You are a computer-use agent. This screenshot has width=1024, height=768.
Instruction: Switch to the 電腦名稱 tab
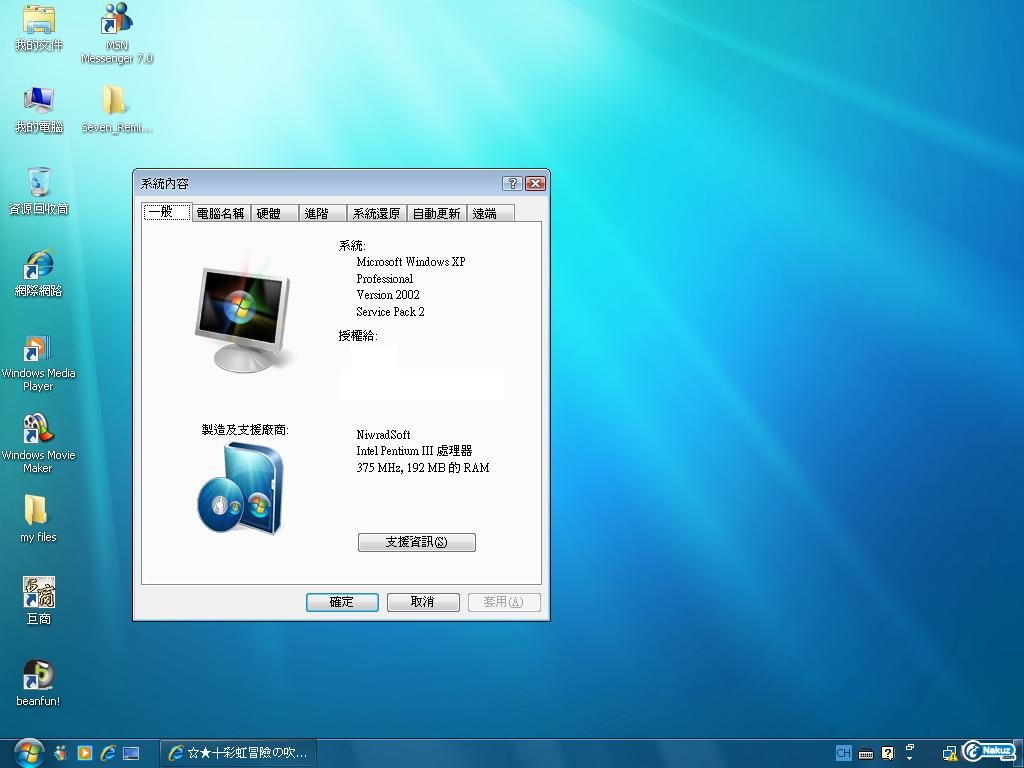click(221, 214)
